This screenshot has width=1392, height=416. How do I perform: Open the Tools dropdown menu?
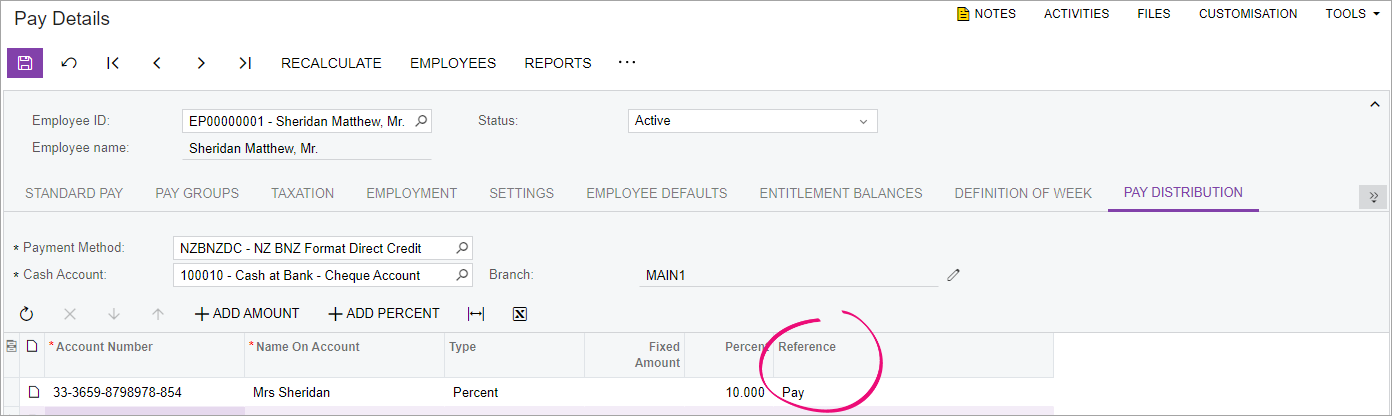tap(1351, 14)
